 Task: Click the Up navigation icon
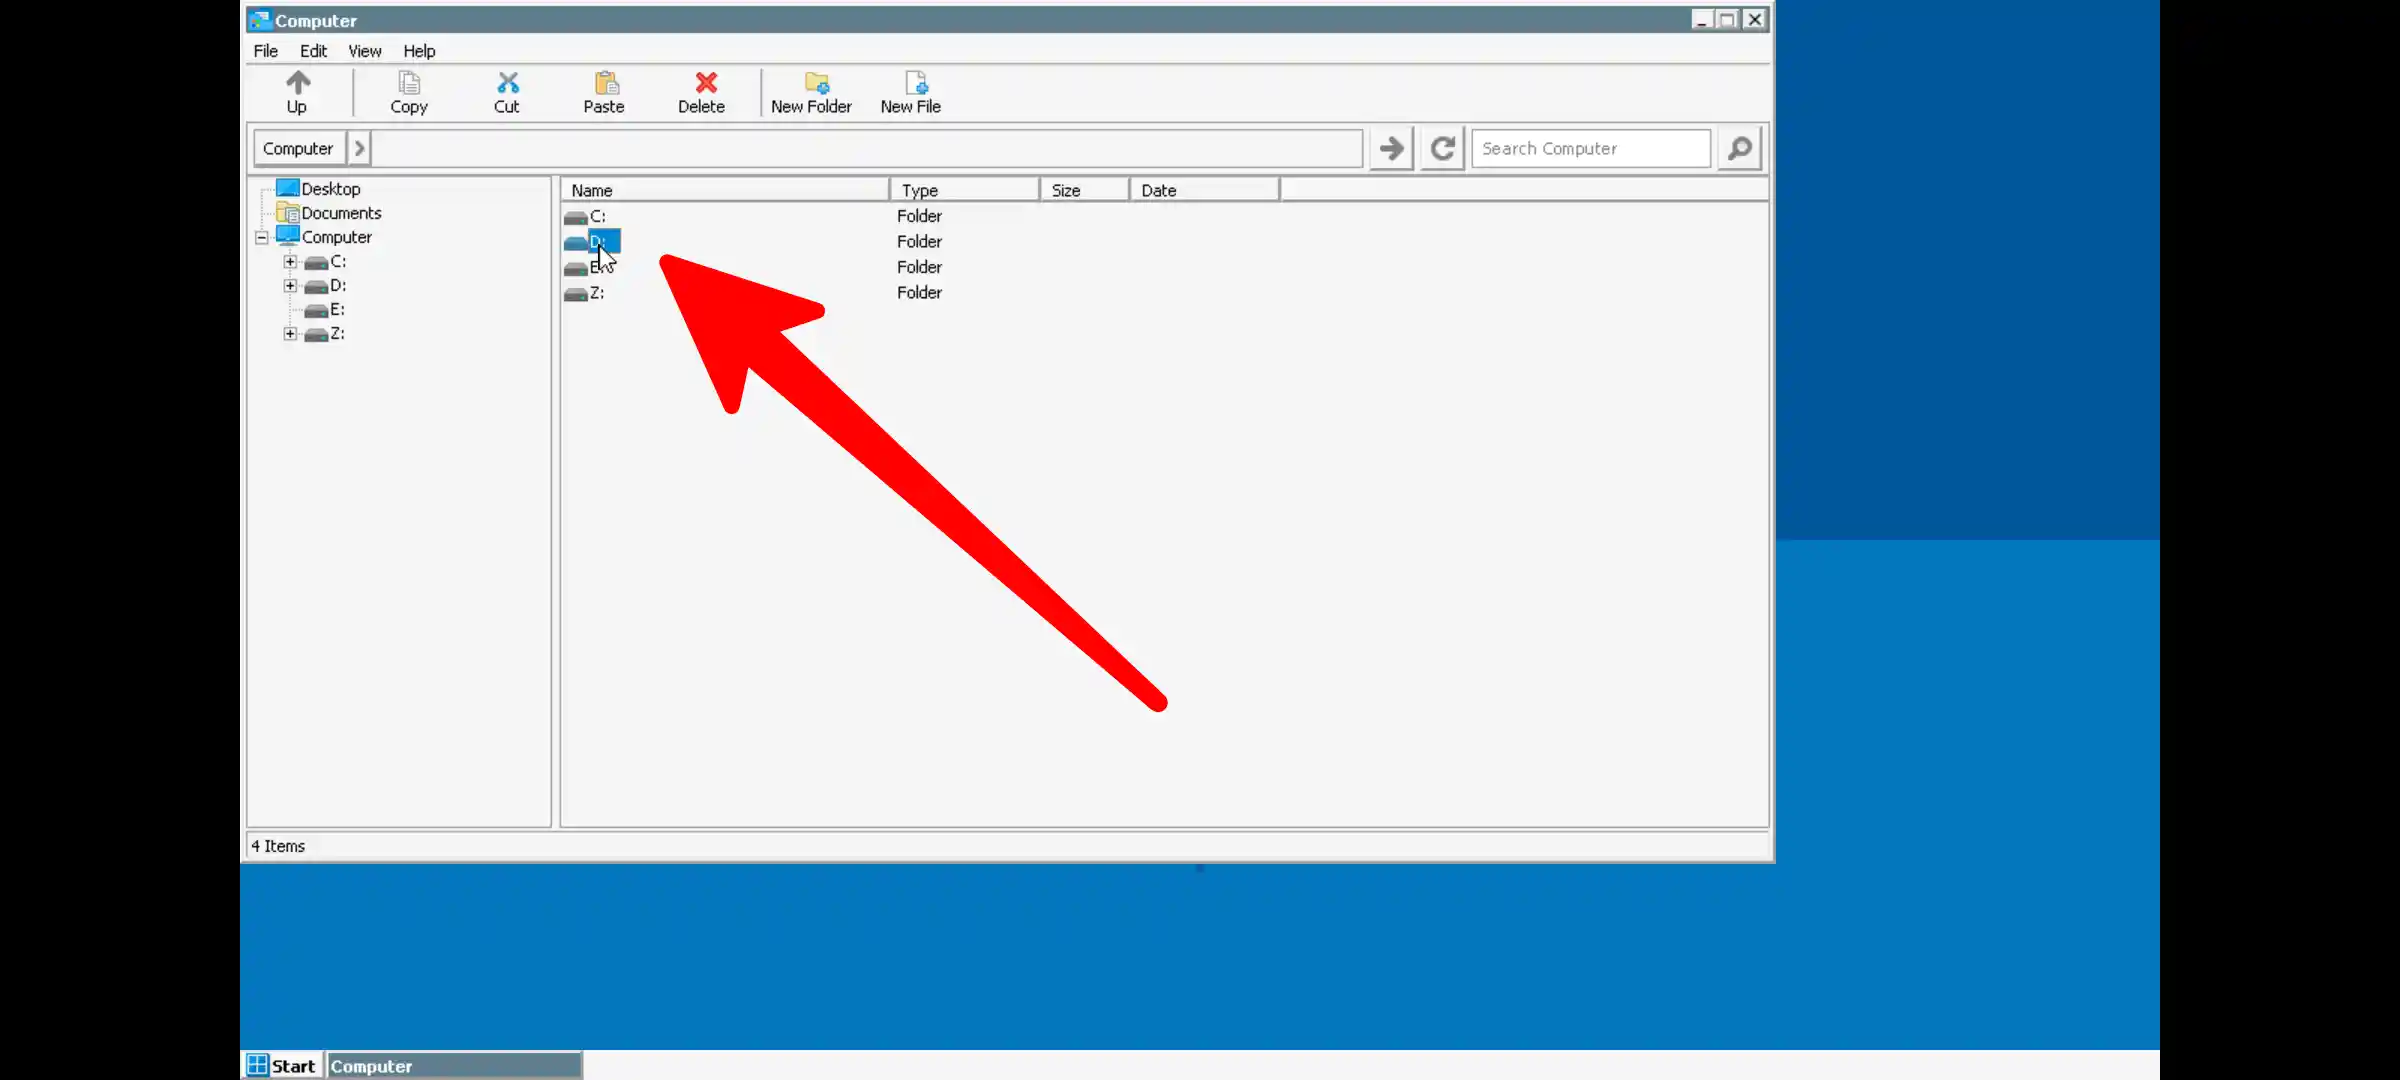click(x=296, y=92)
